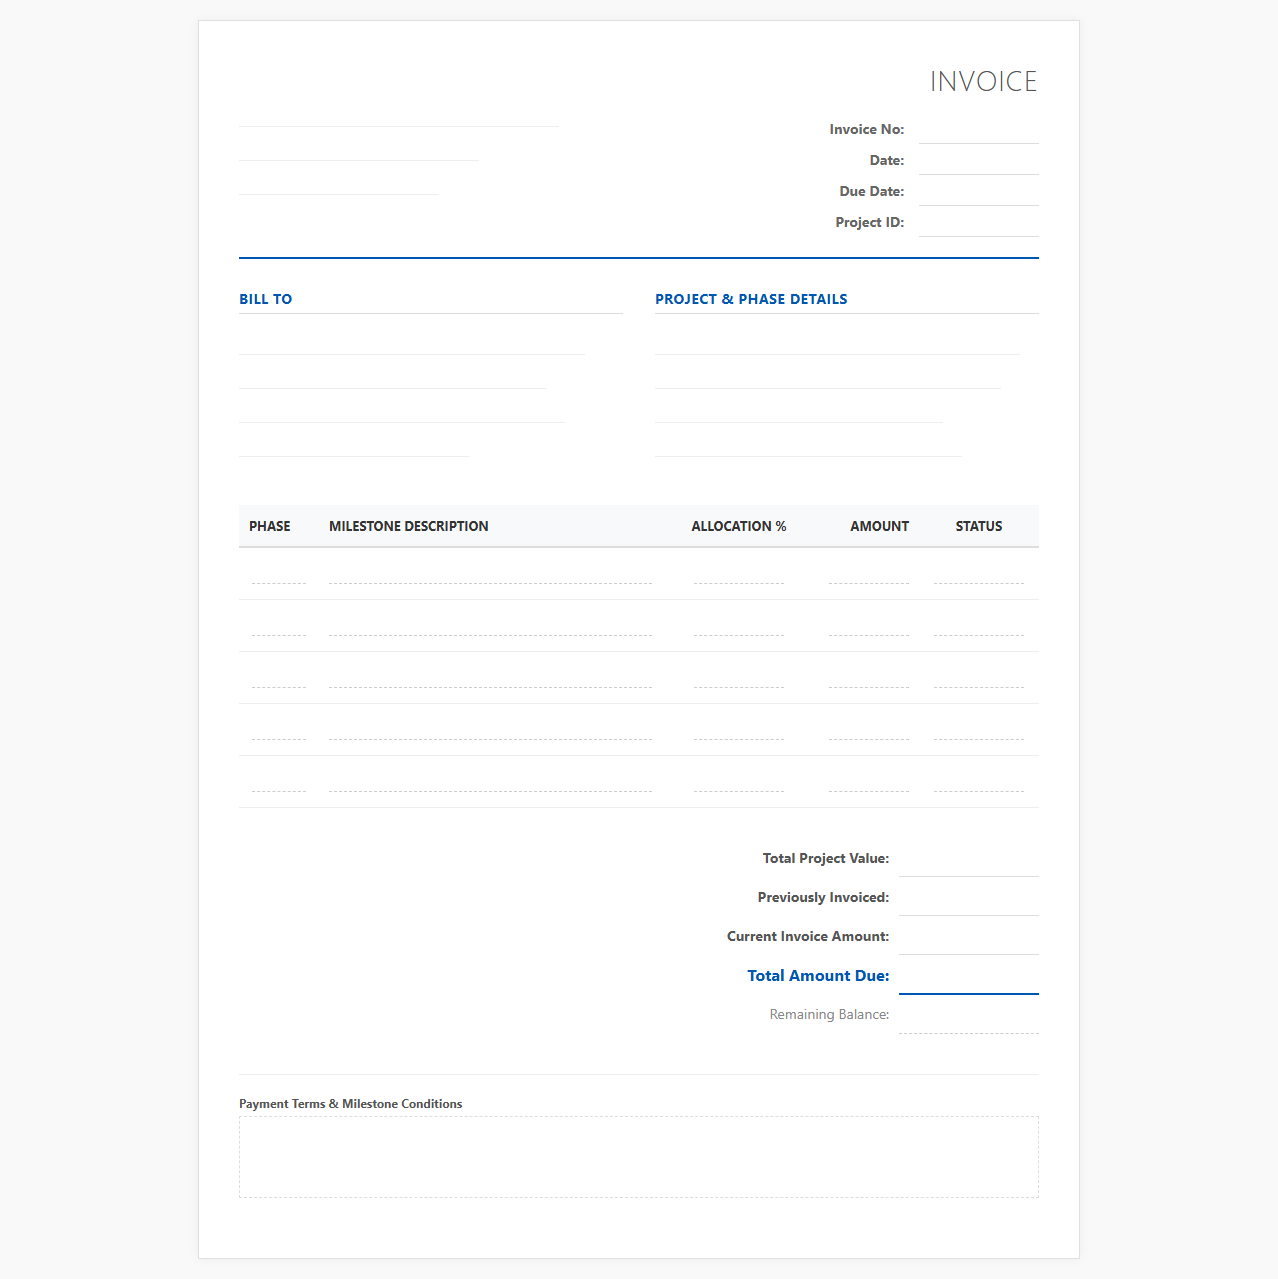Select the INVOICE title text

tap(983, 81)
